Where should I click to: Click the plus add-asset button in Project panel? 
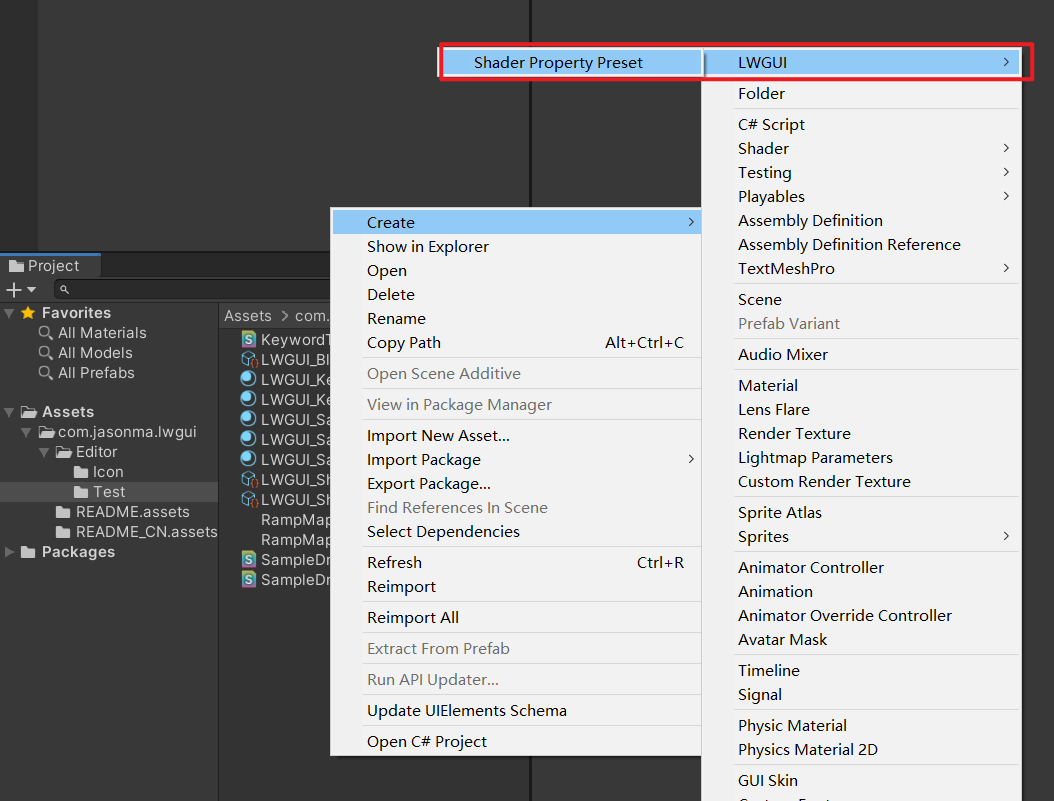[14, 290]
